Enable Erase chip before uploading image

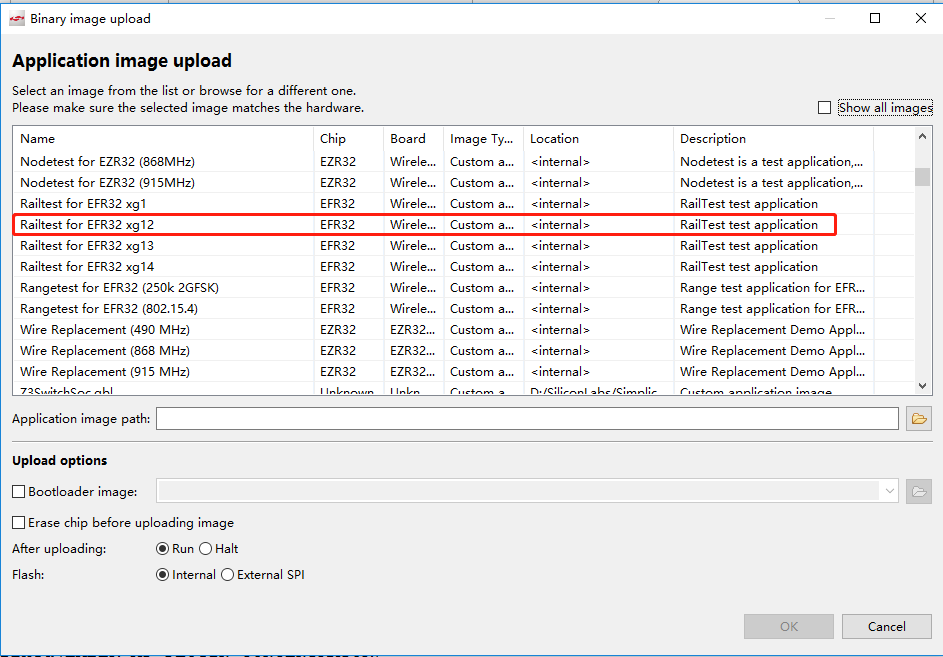(x=19, y=522)
